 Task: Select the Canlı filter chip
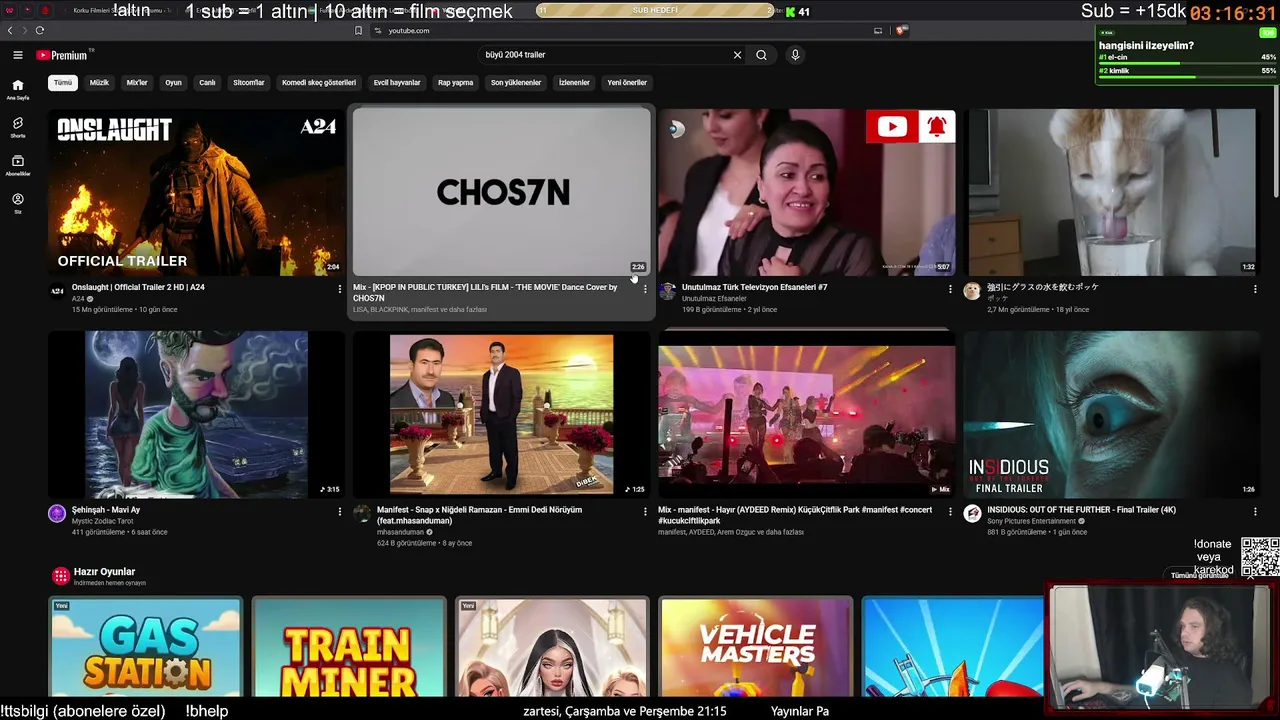tap(207, 83)
